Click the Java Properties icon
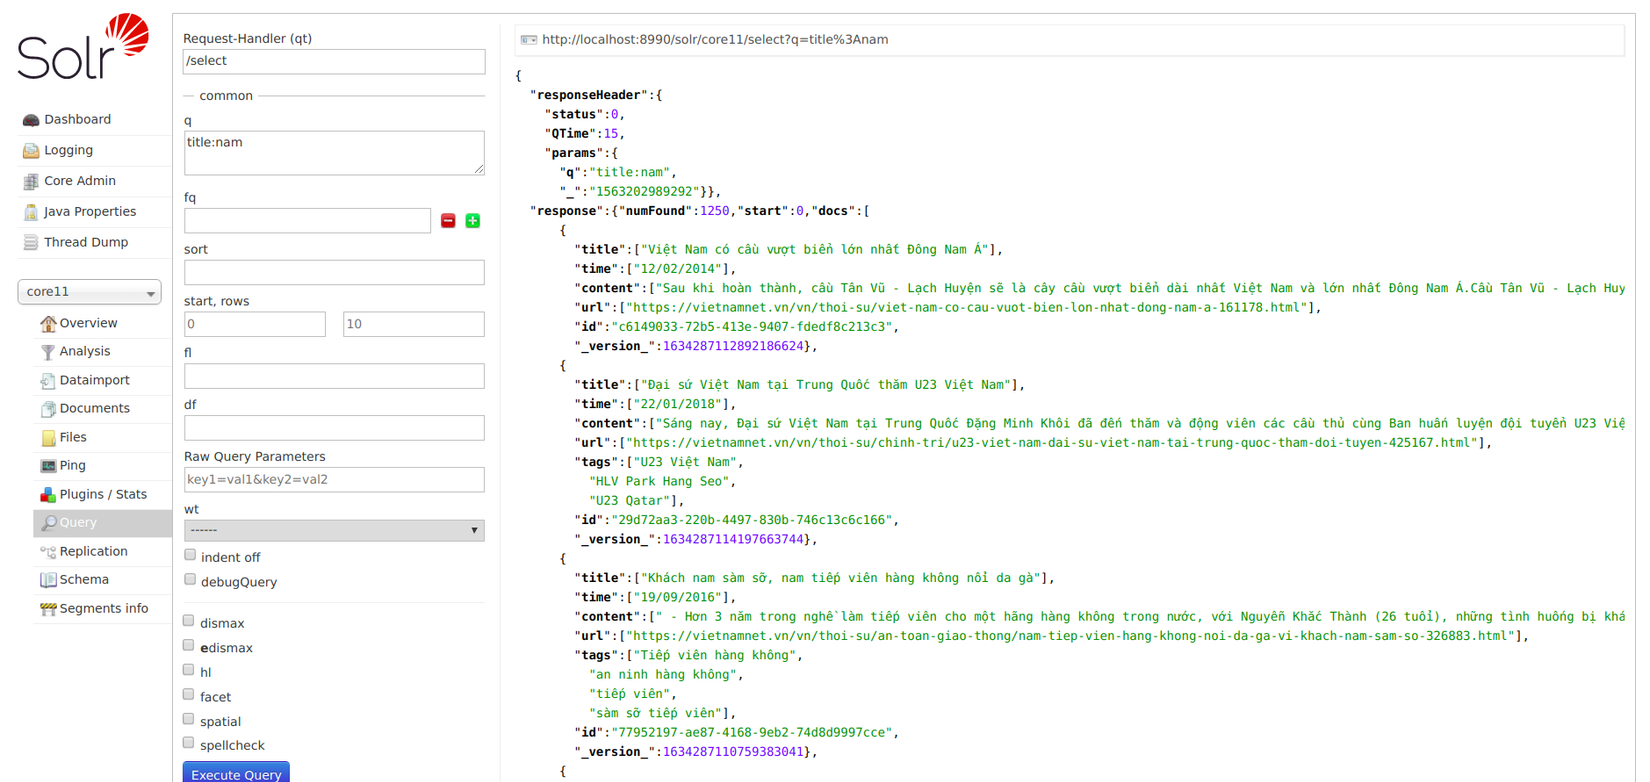 point(31,212)
